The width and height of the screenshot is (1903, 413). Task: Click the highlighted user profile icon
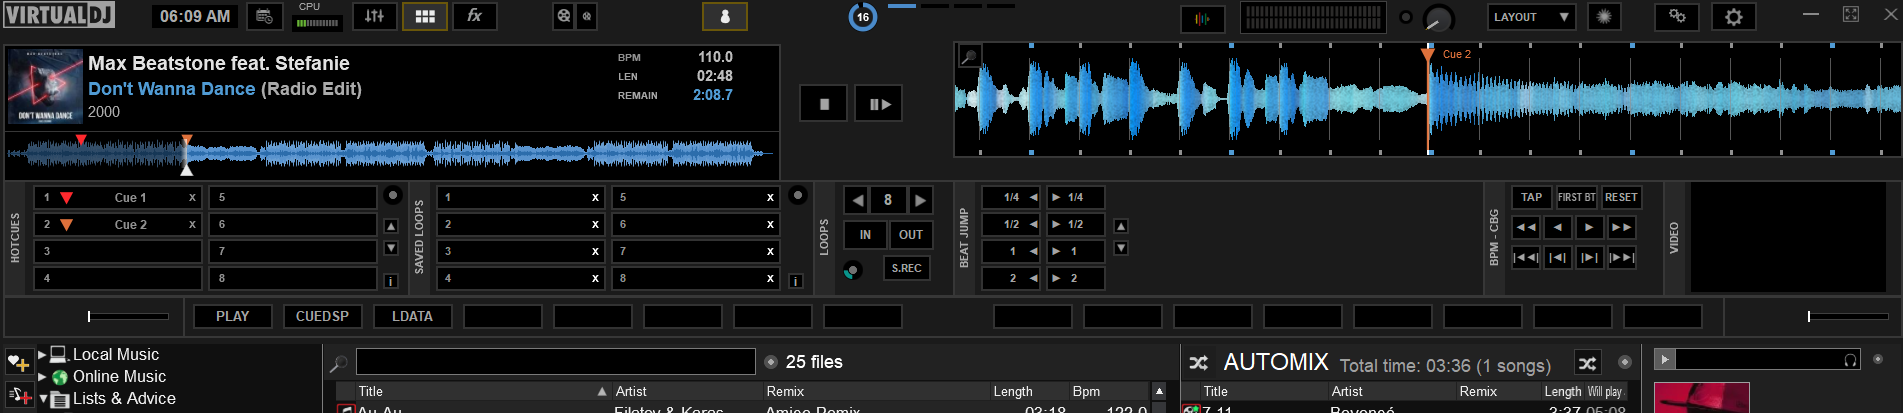(x=725, y=16)
